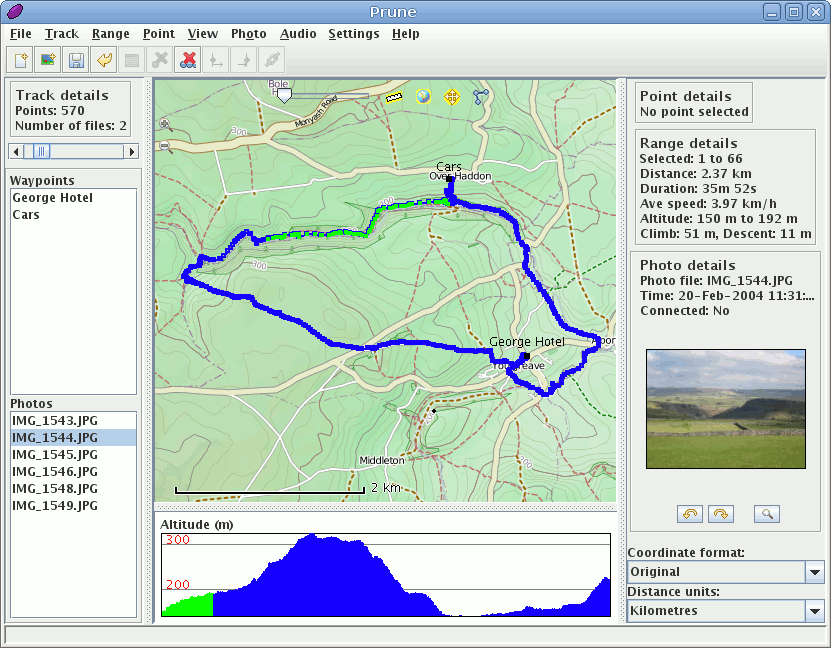Toggle the scale bar display on map
The image size is (831, 648).
click(393, 97)
